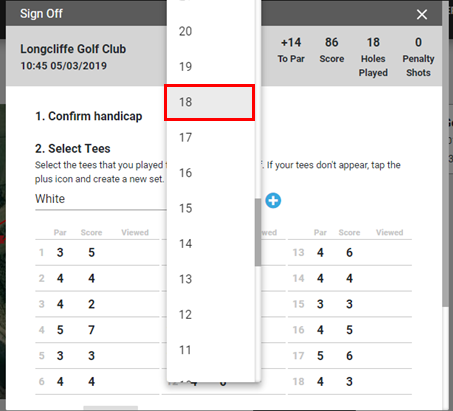453x411 pixels.
Task: Click the blue plus icon to add tees
Action: click(273, 200)
